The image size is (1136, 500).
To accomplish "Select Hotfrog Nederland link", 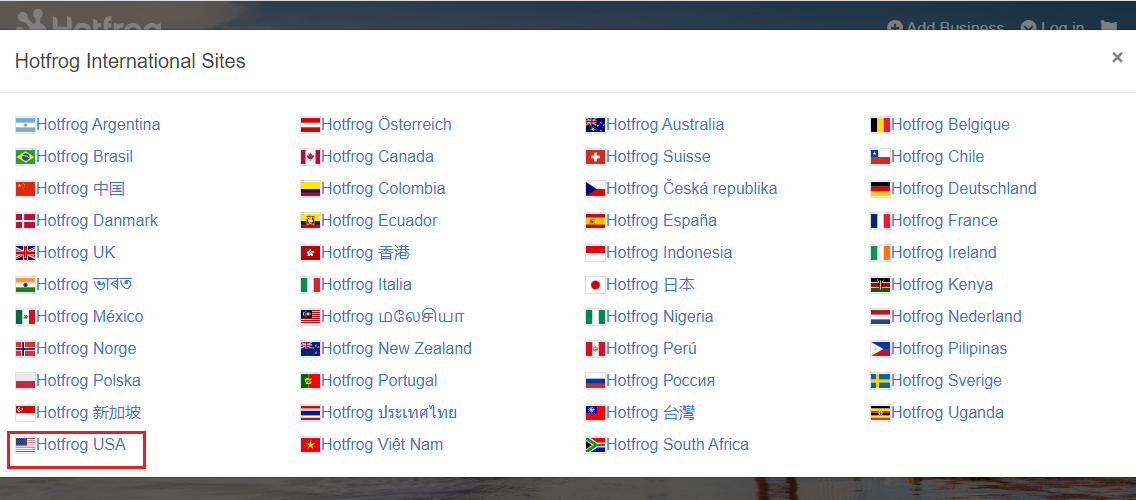I will pos(956,317).
